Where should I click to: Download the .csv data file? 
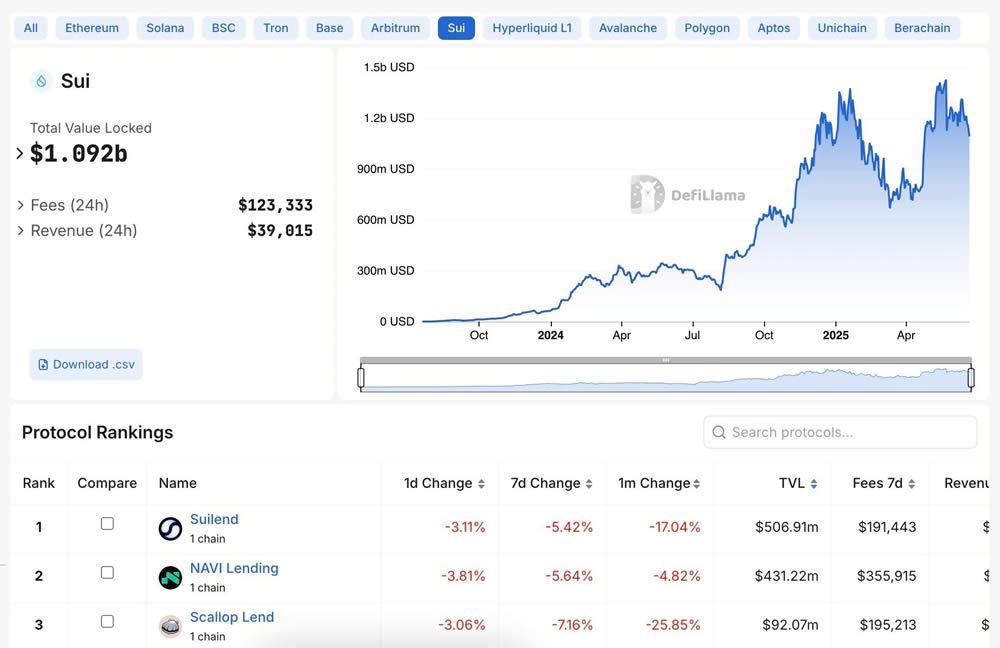pos(86,365)
